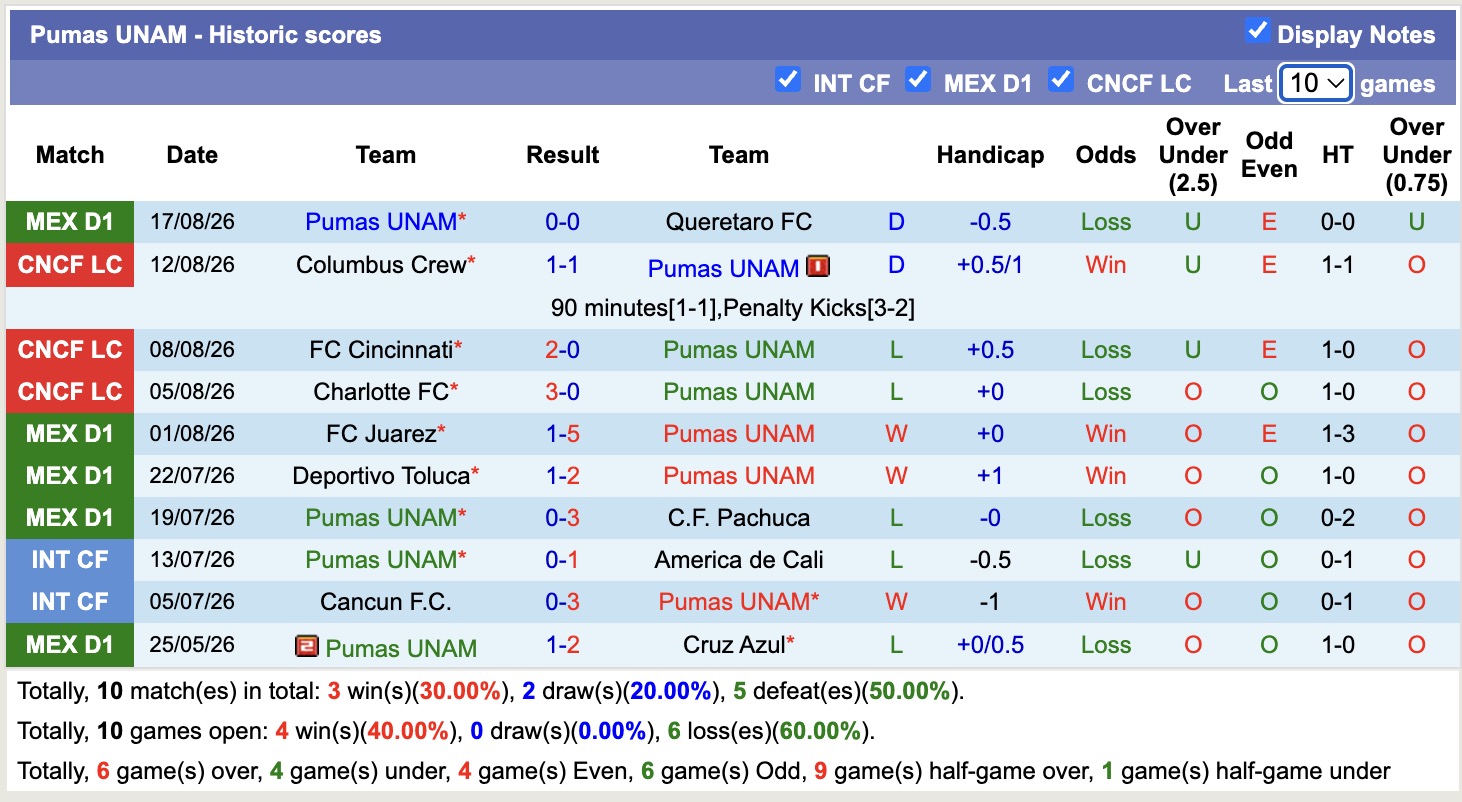Image resolution: width=1462 pixels, height=802 pixels.
Task: Click the +0.5/1 handicap value
Action: click(x=990, y=265)
